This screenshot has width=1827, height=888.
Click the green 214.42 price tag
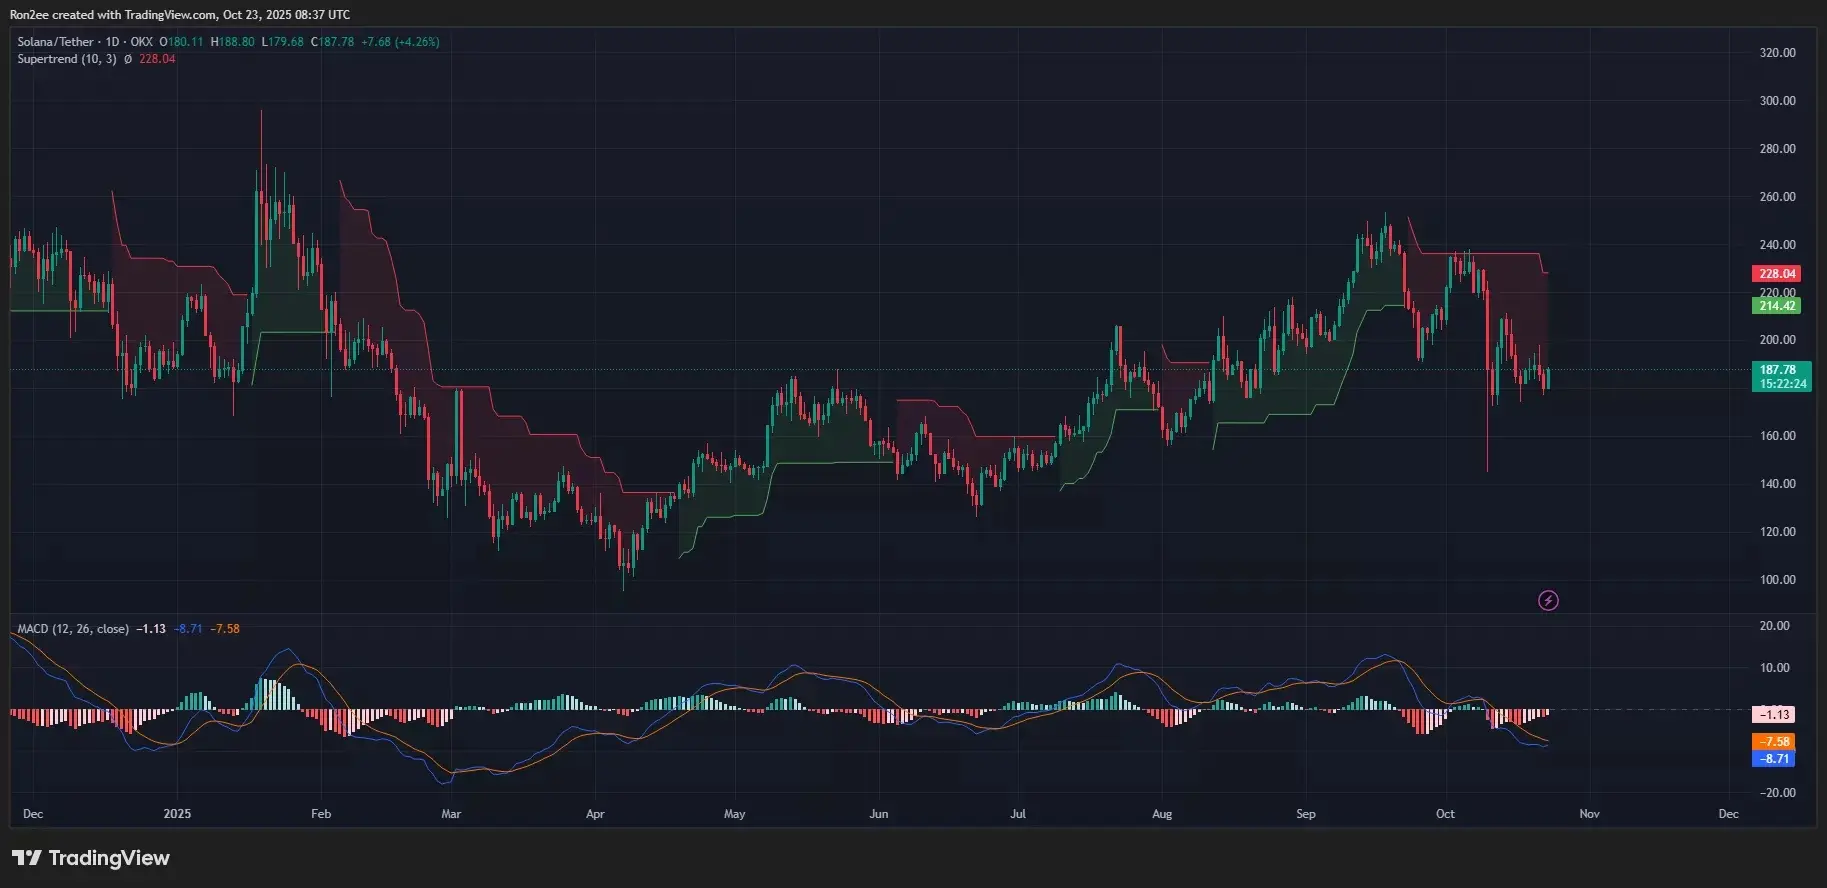pyautogui.click(x=1776, y=306)
